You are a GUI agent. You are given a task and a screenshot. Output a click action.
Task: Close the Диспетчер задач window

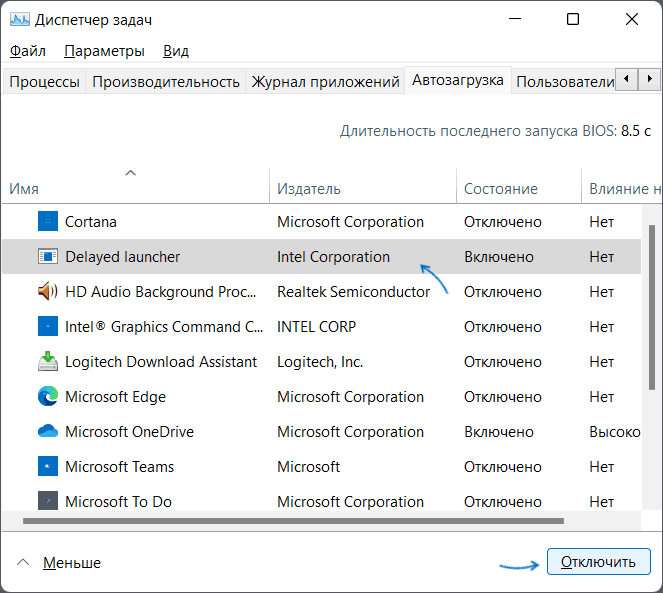pyautogui.click(x=632, y=19)
